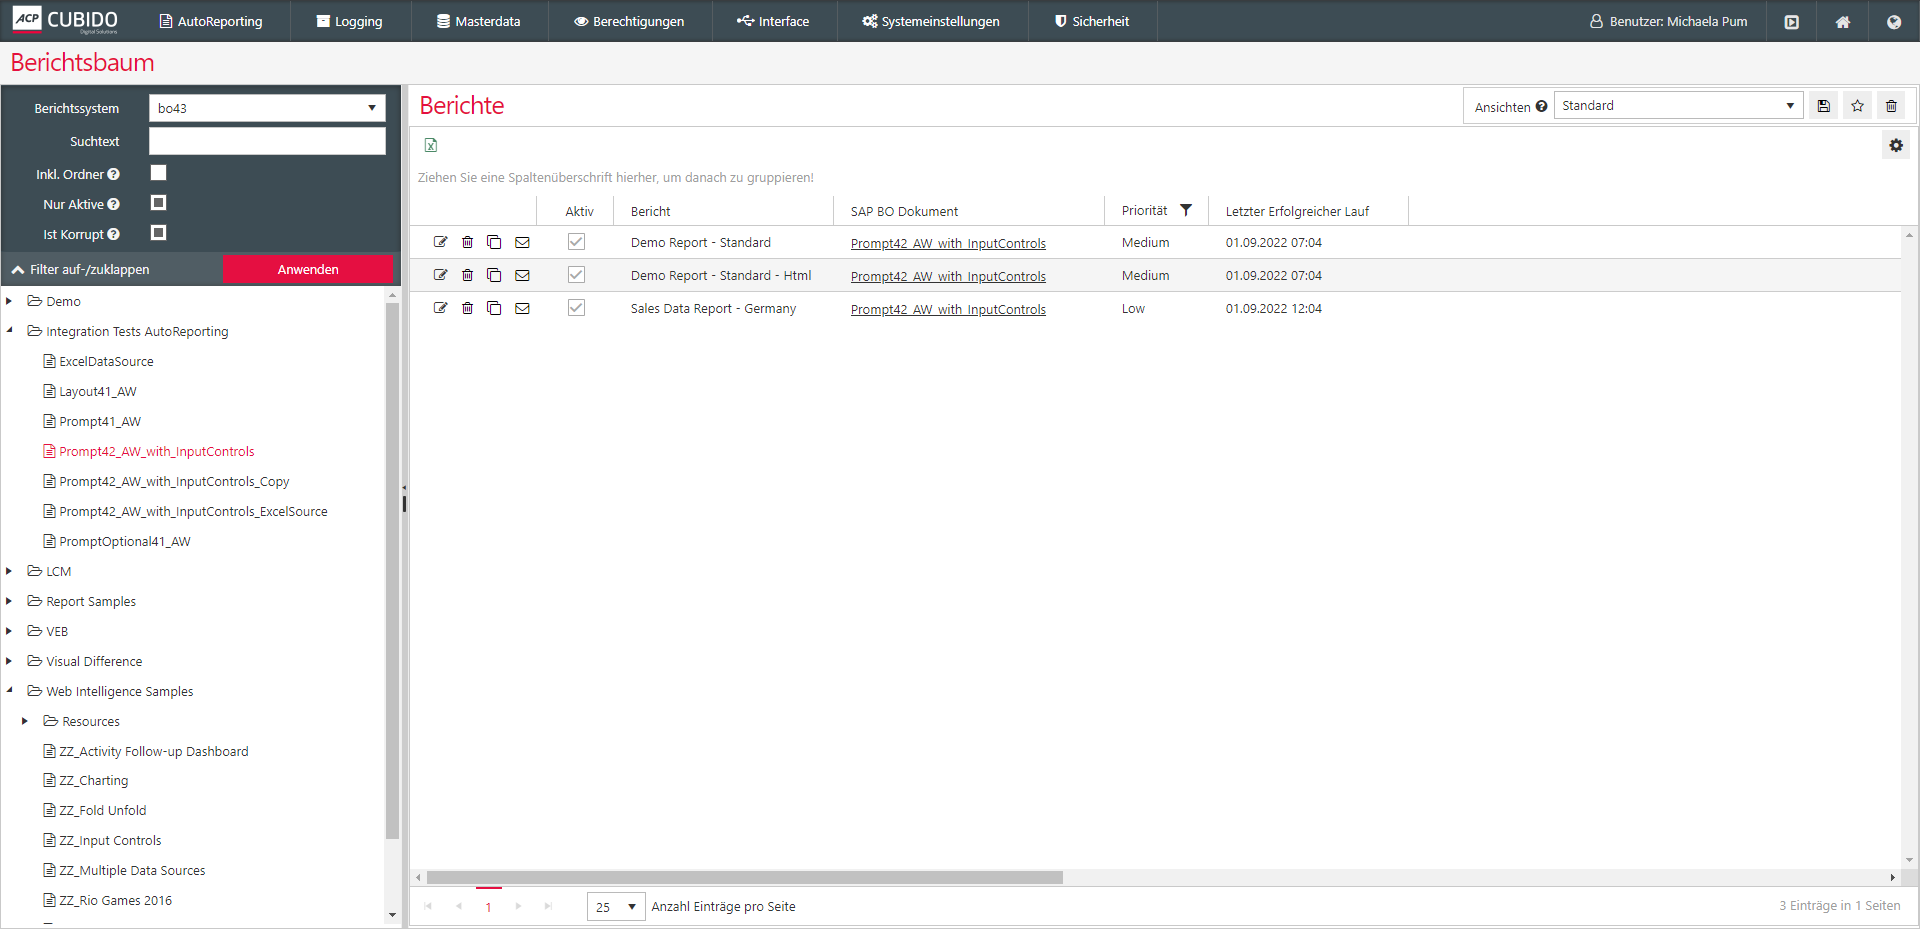Toggle Aktiv for Sales Data Report - Germany
1920x929 pixels.
[576, 307]
